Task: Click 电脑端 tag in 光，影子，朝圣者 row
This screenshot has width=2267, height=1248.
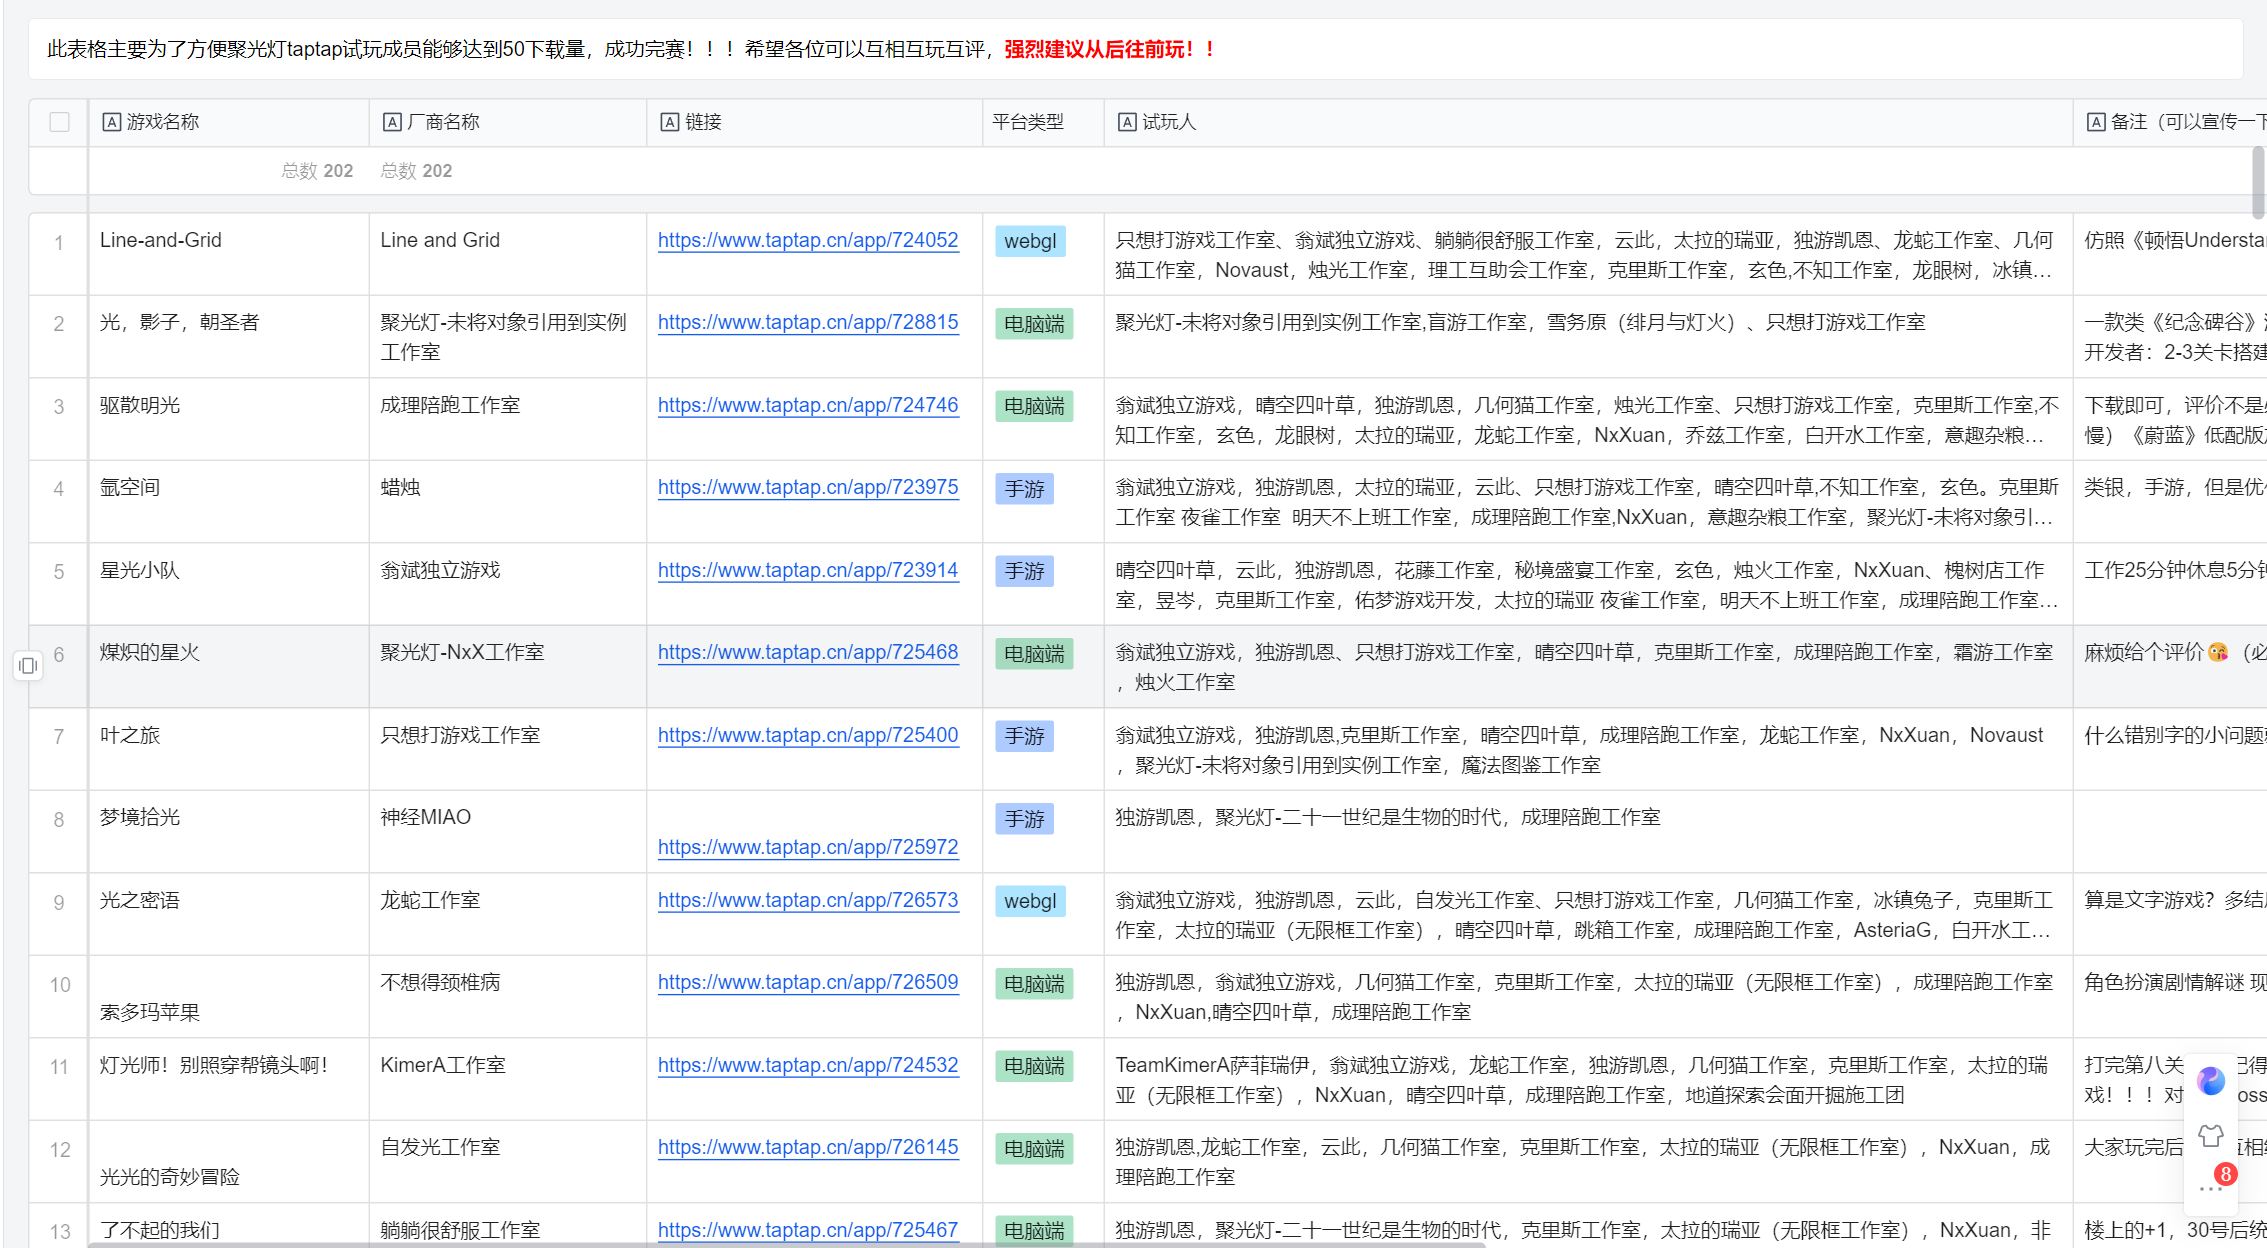Action: [1034, 324]
